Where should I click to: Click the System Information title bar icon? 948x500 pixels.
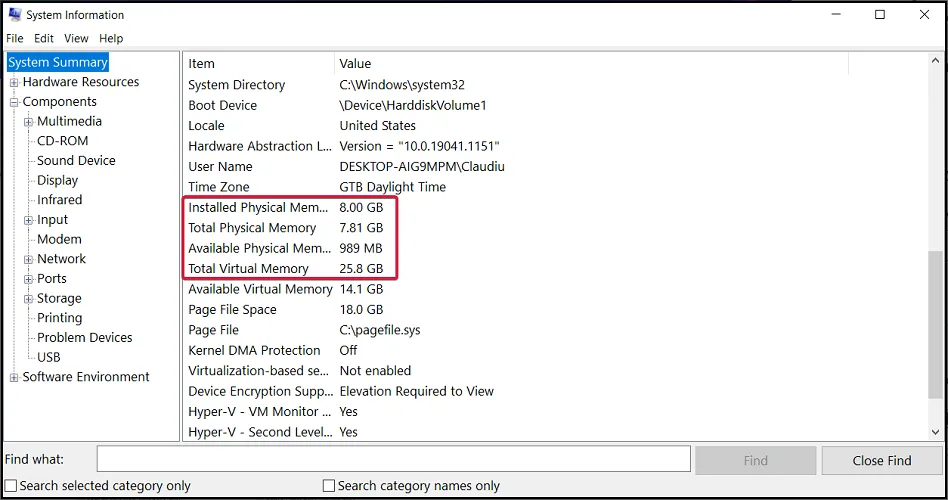14,15
